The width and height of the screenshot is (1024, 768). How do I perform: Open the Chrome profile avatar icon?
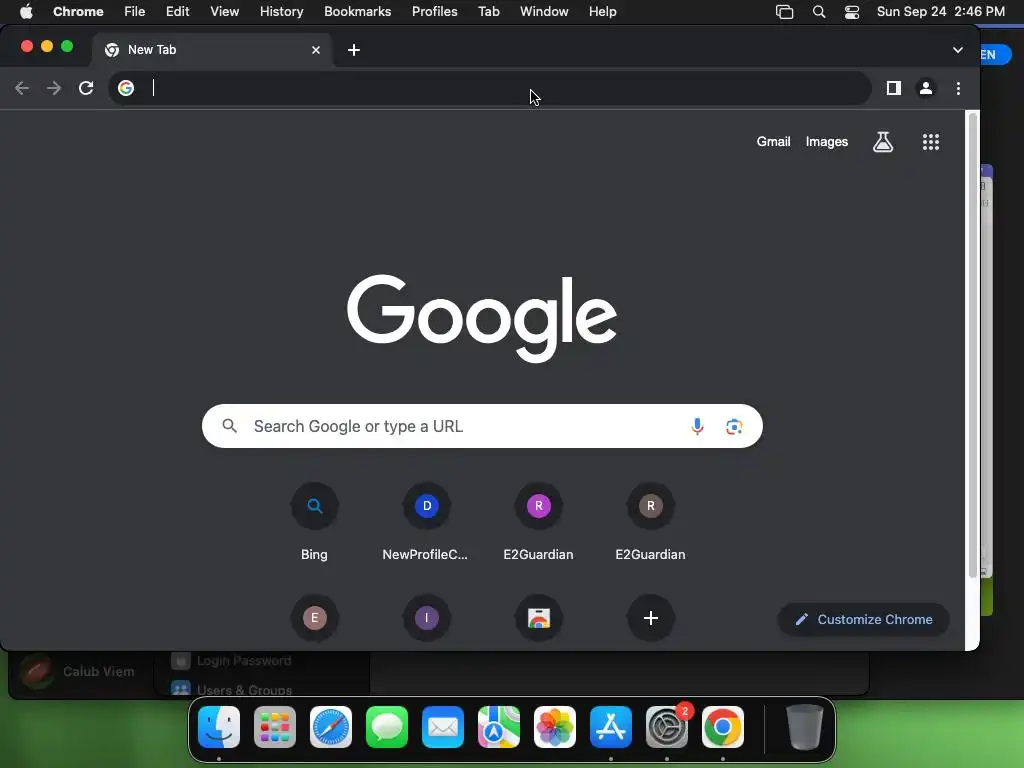click(x=926, y=88)
